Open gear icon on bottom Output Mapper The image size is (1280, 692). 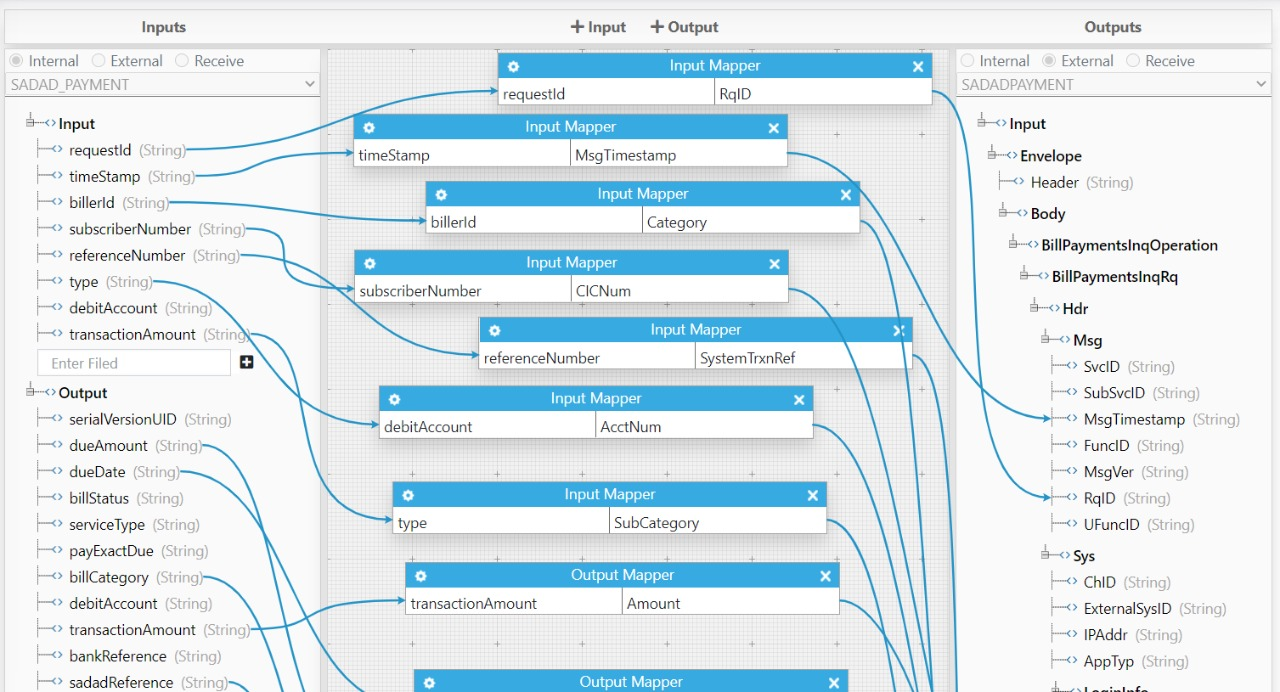tap(429, 683)
